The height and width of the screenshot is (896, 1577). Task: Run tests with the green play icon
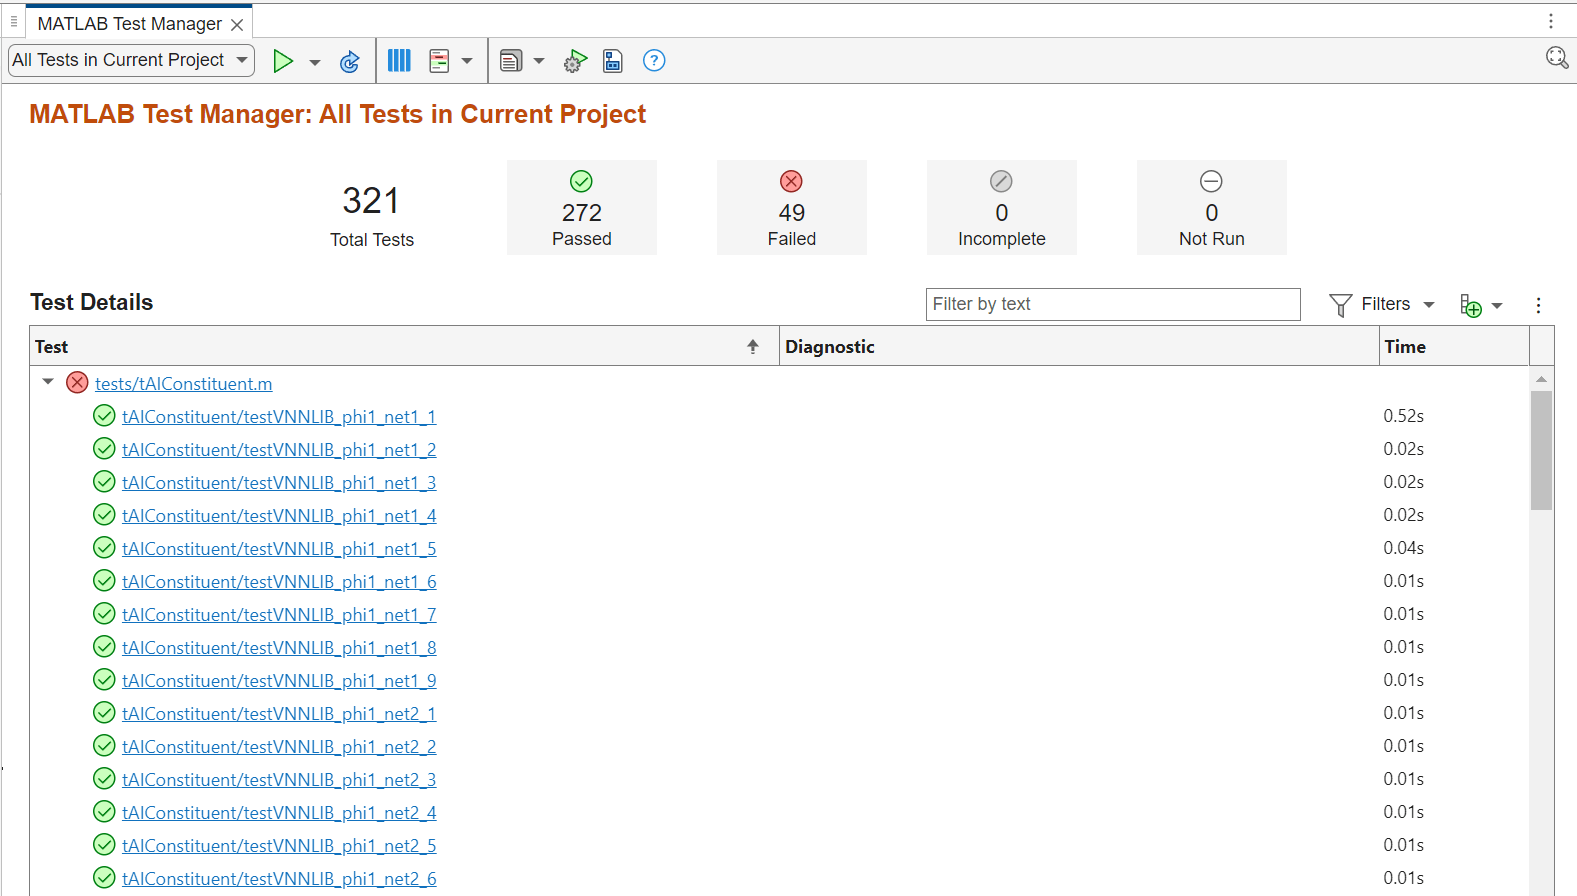coord(283,61)
